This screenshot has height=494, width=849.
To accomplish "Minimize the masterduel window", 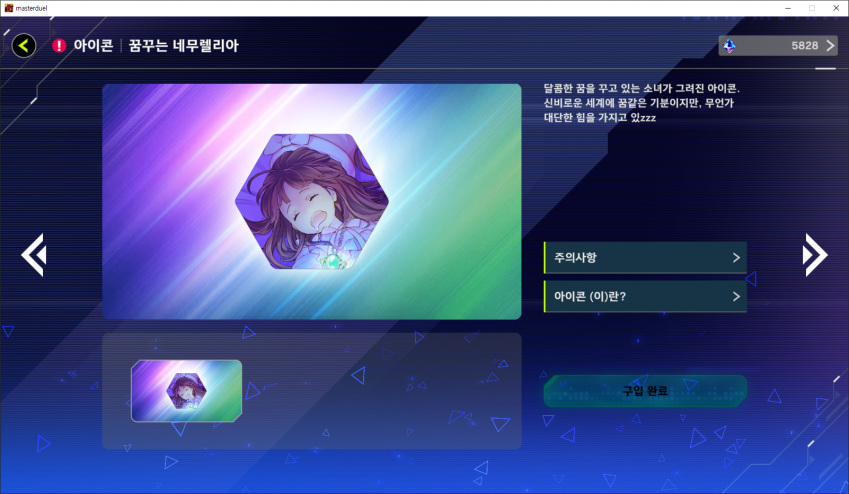I will 788,8.
